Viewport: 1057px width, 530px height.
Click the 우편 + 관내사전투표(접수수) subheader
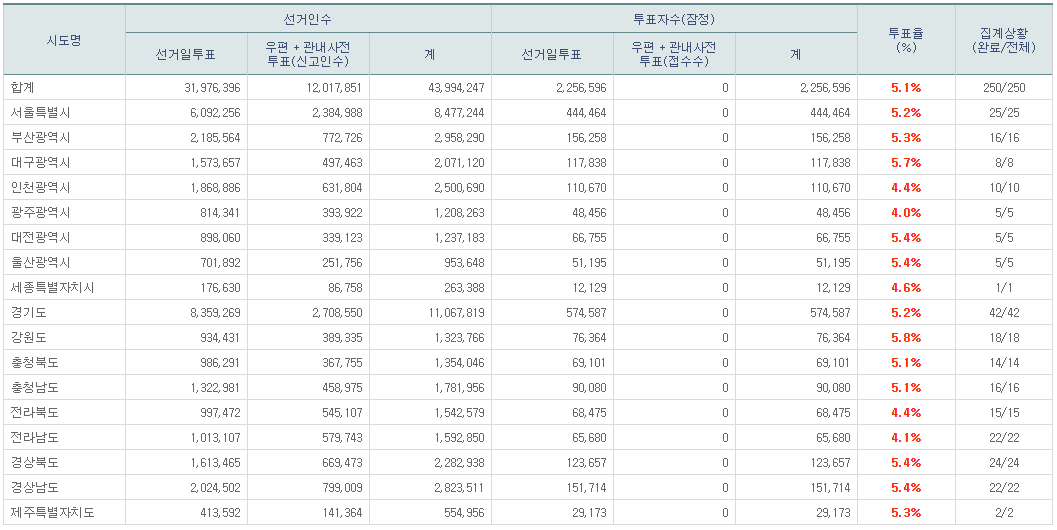674,54
